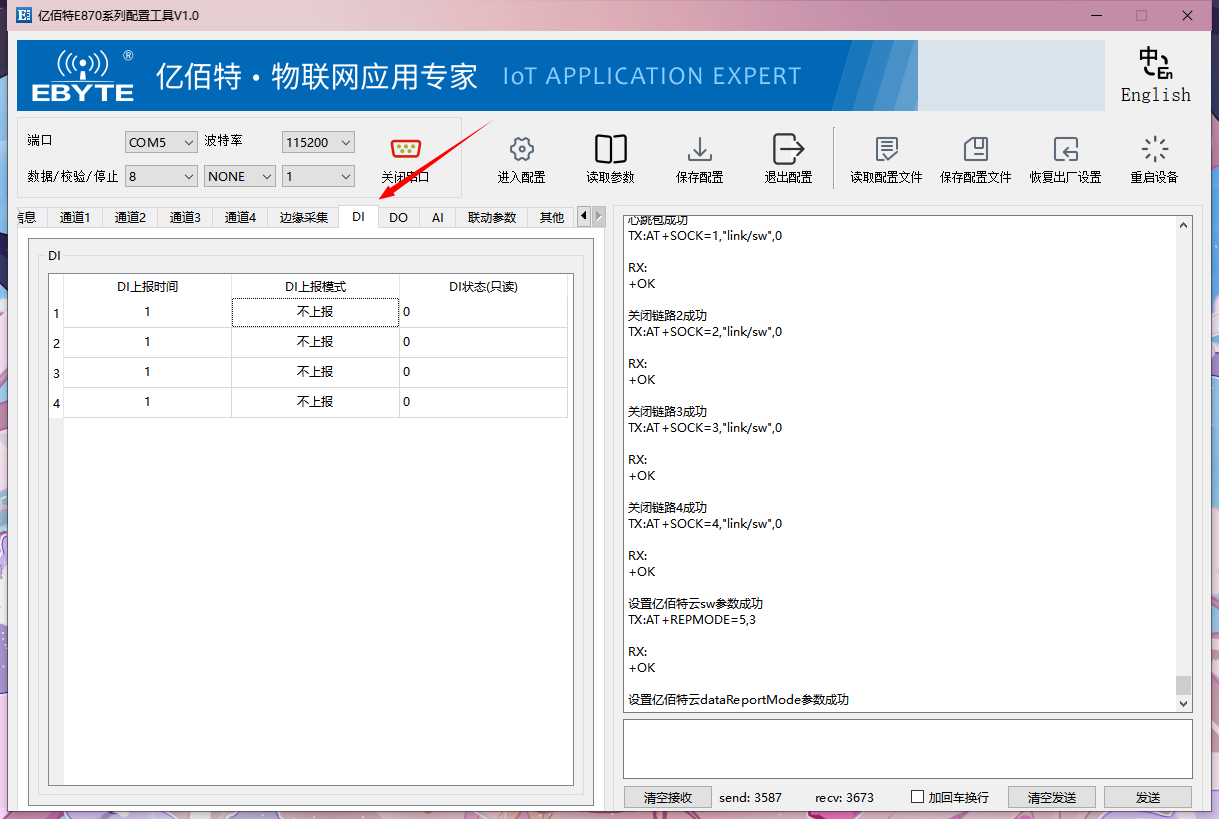Open the COM5 port dropdown
This screenshot has width=1219, height=819.
161,143
